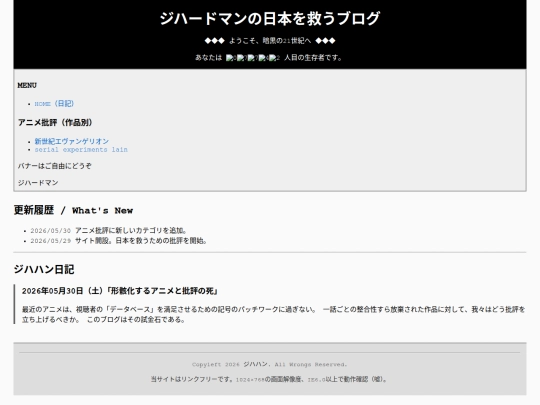Click the バナーはご自由にどうぞ text
Image resolution: width=540 pixels, height=405 pixels.
(55, 166)
